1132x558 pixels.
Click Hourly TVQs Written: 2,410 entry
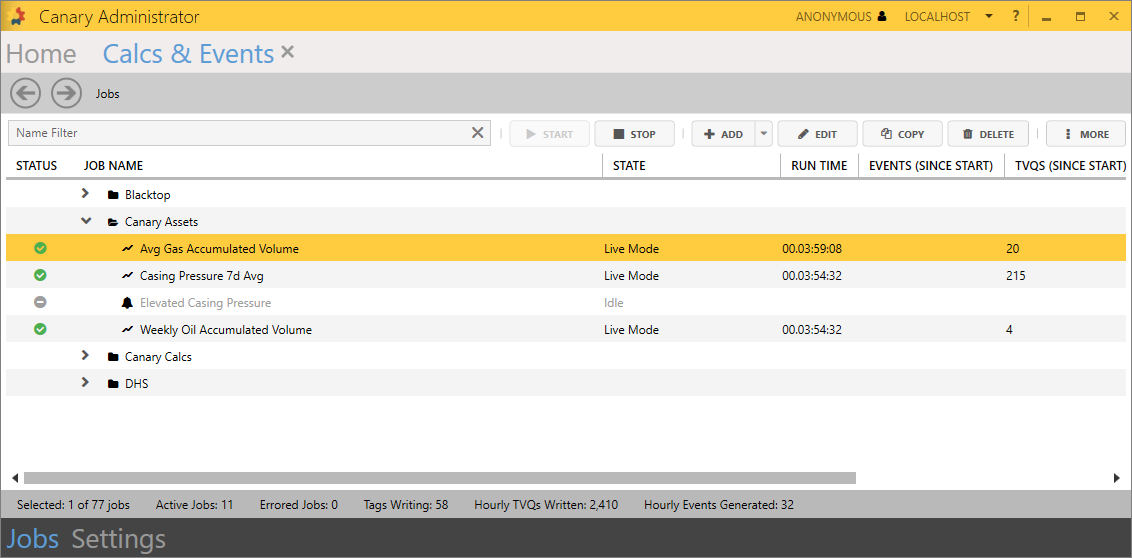coord(546,505)
